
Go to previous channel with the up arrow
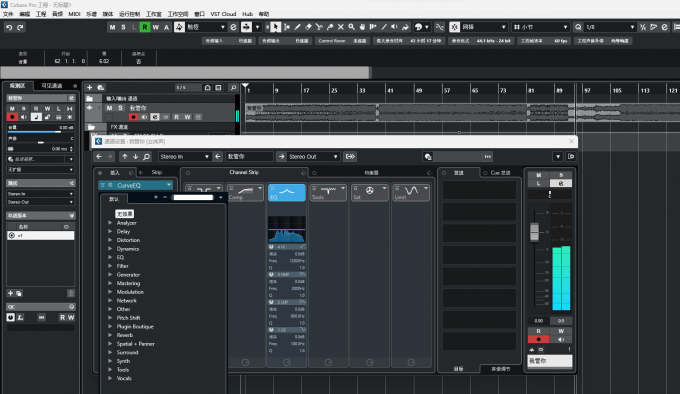(x=125, y=156)
